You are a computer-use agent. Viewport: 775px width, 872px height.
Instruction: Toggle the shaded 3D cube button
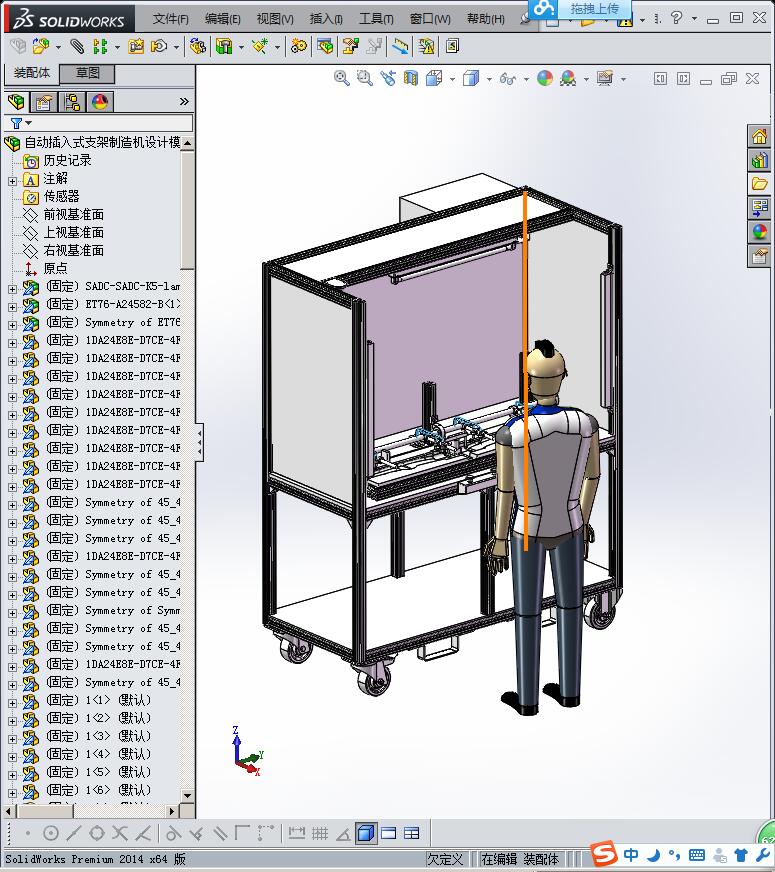365,833
